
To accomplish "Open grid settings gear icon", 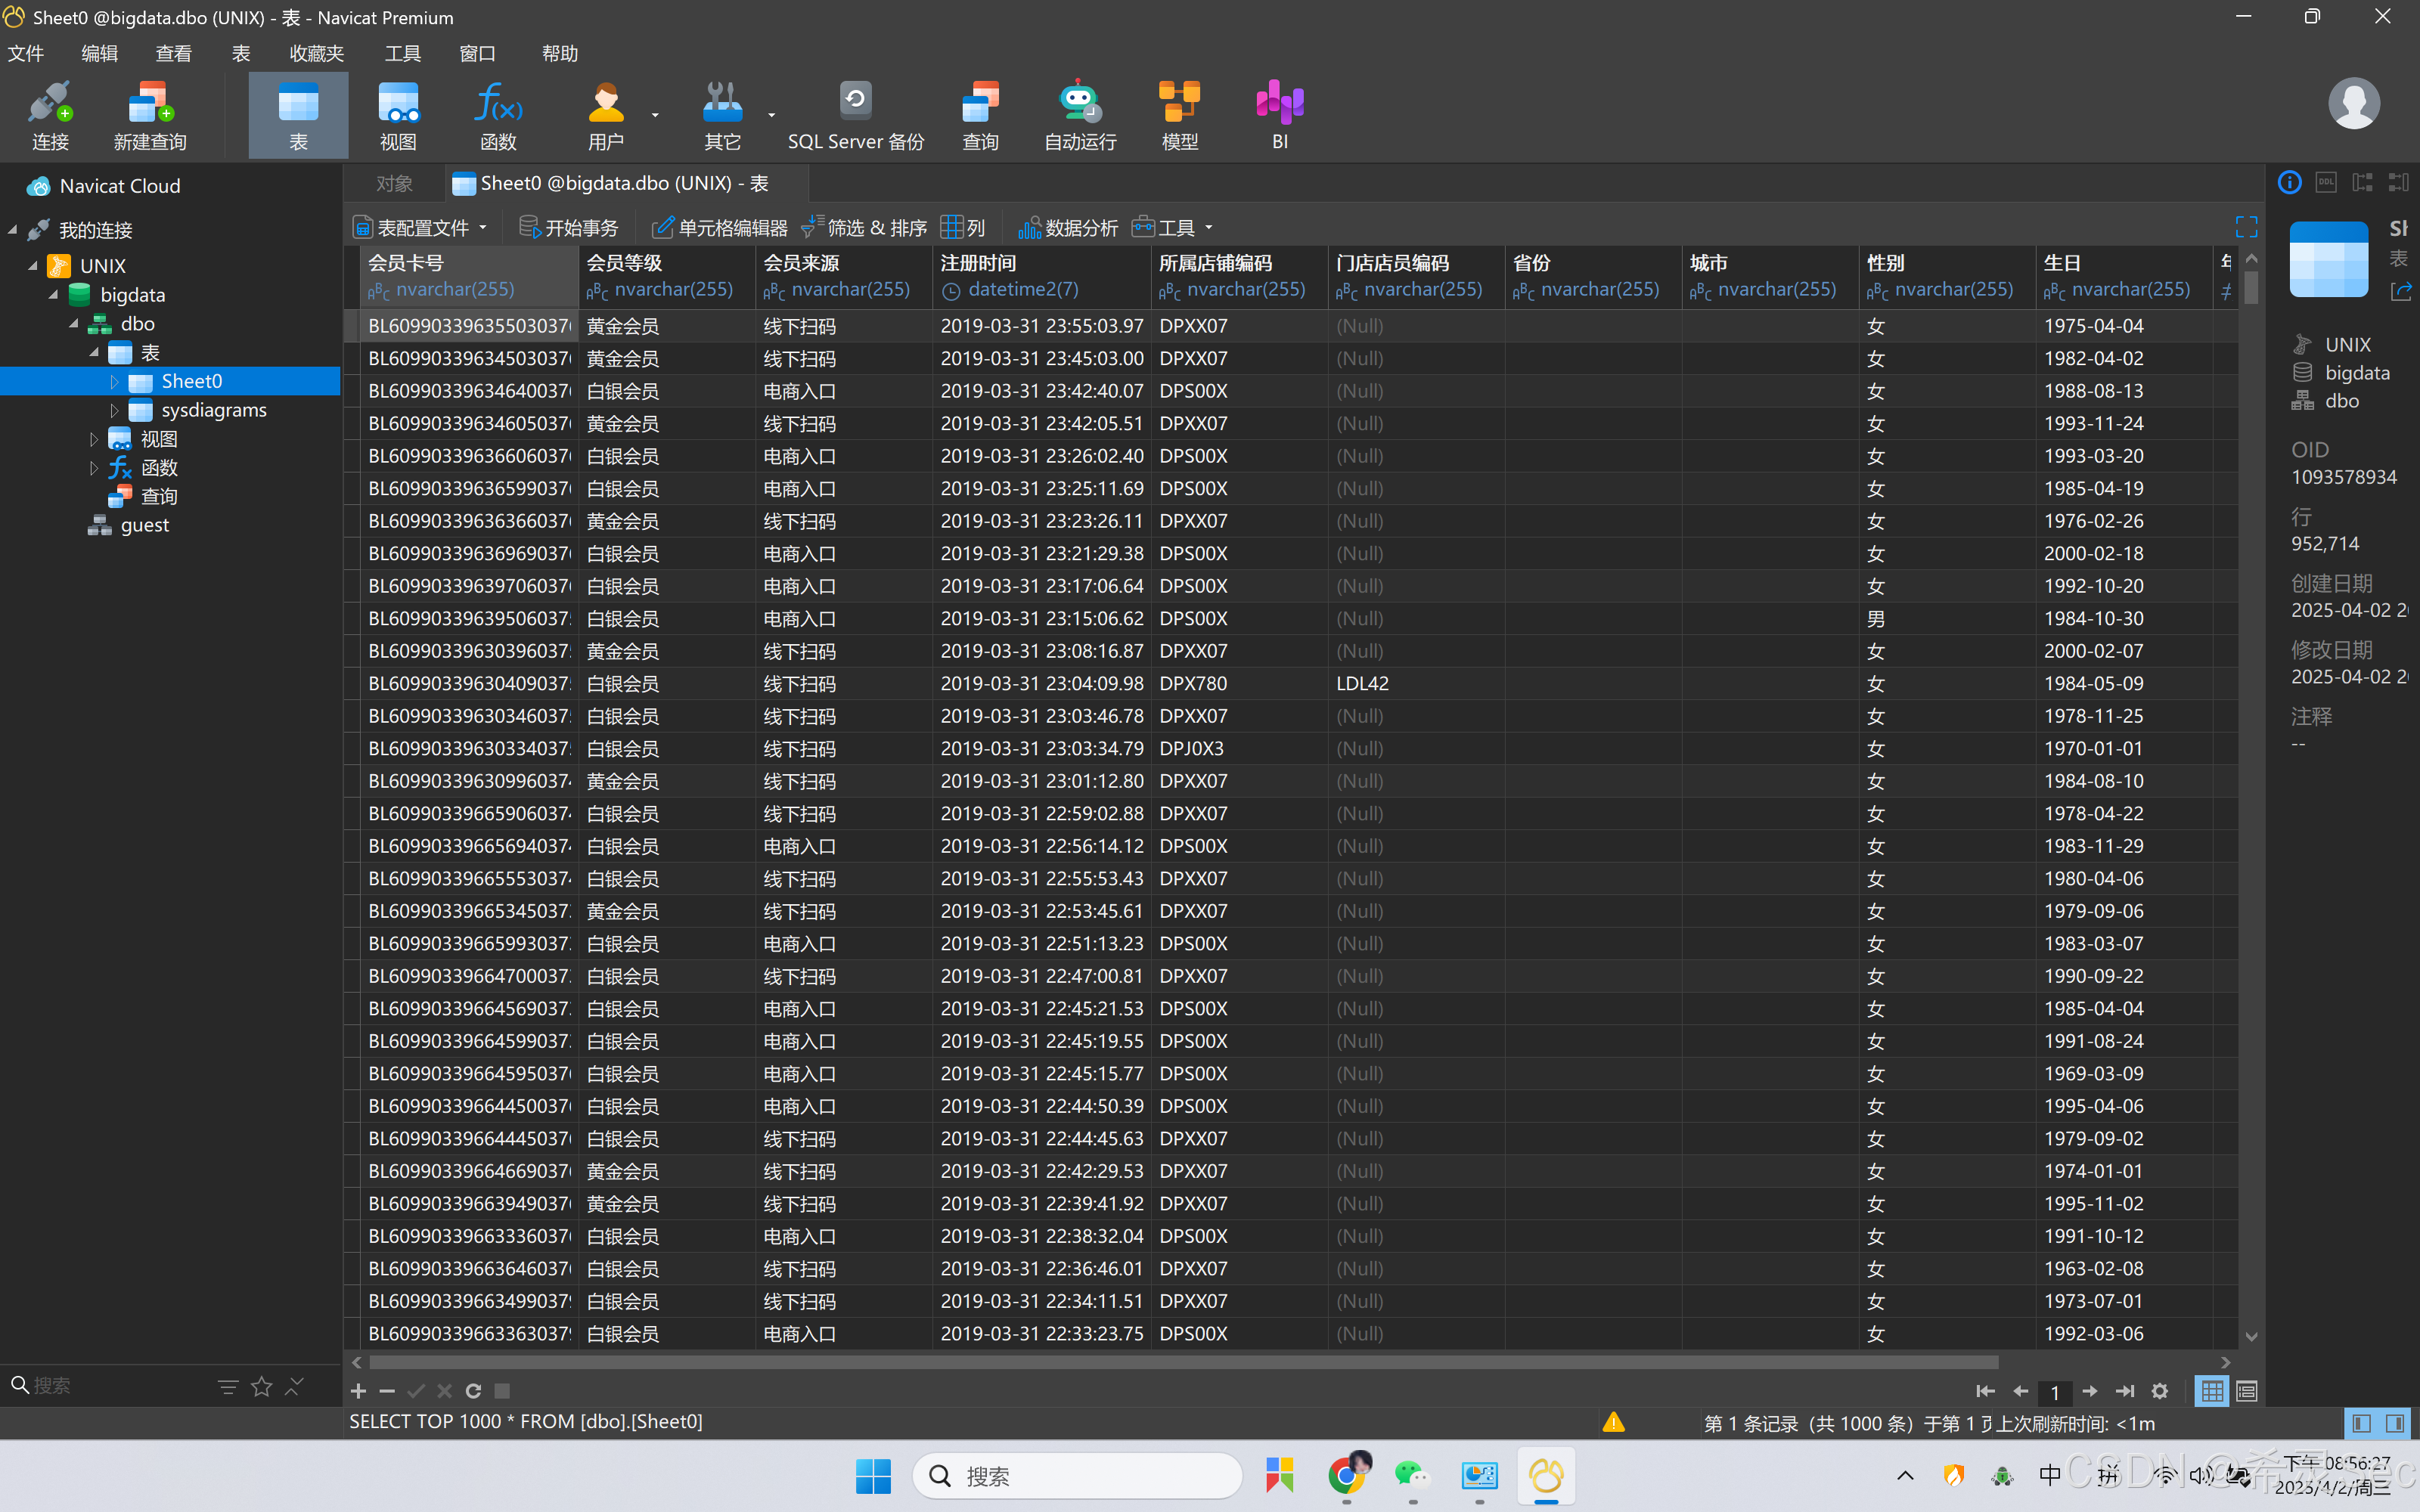I will [2159, 1391].
